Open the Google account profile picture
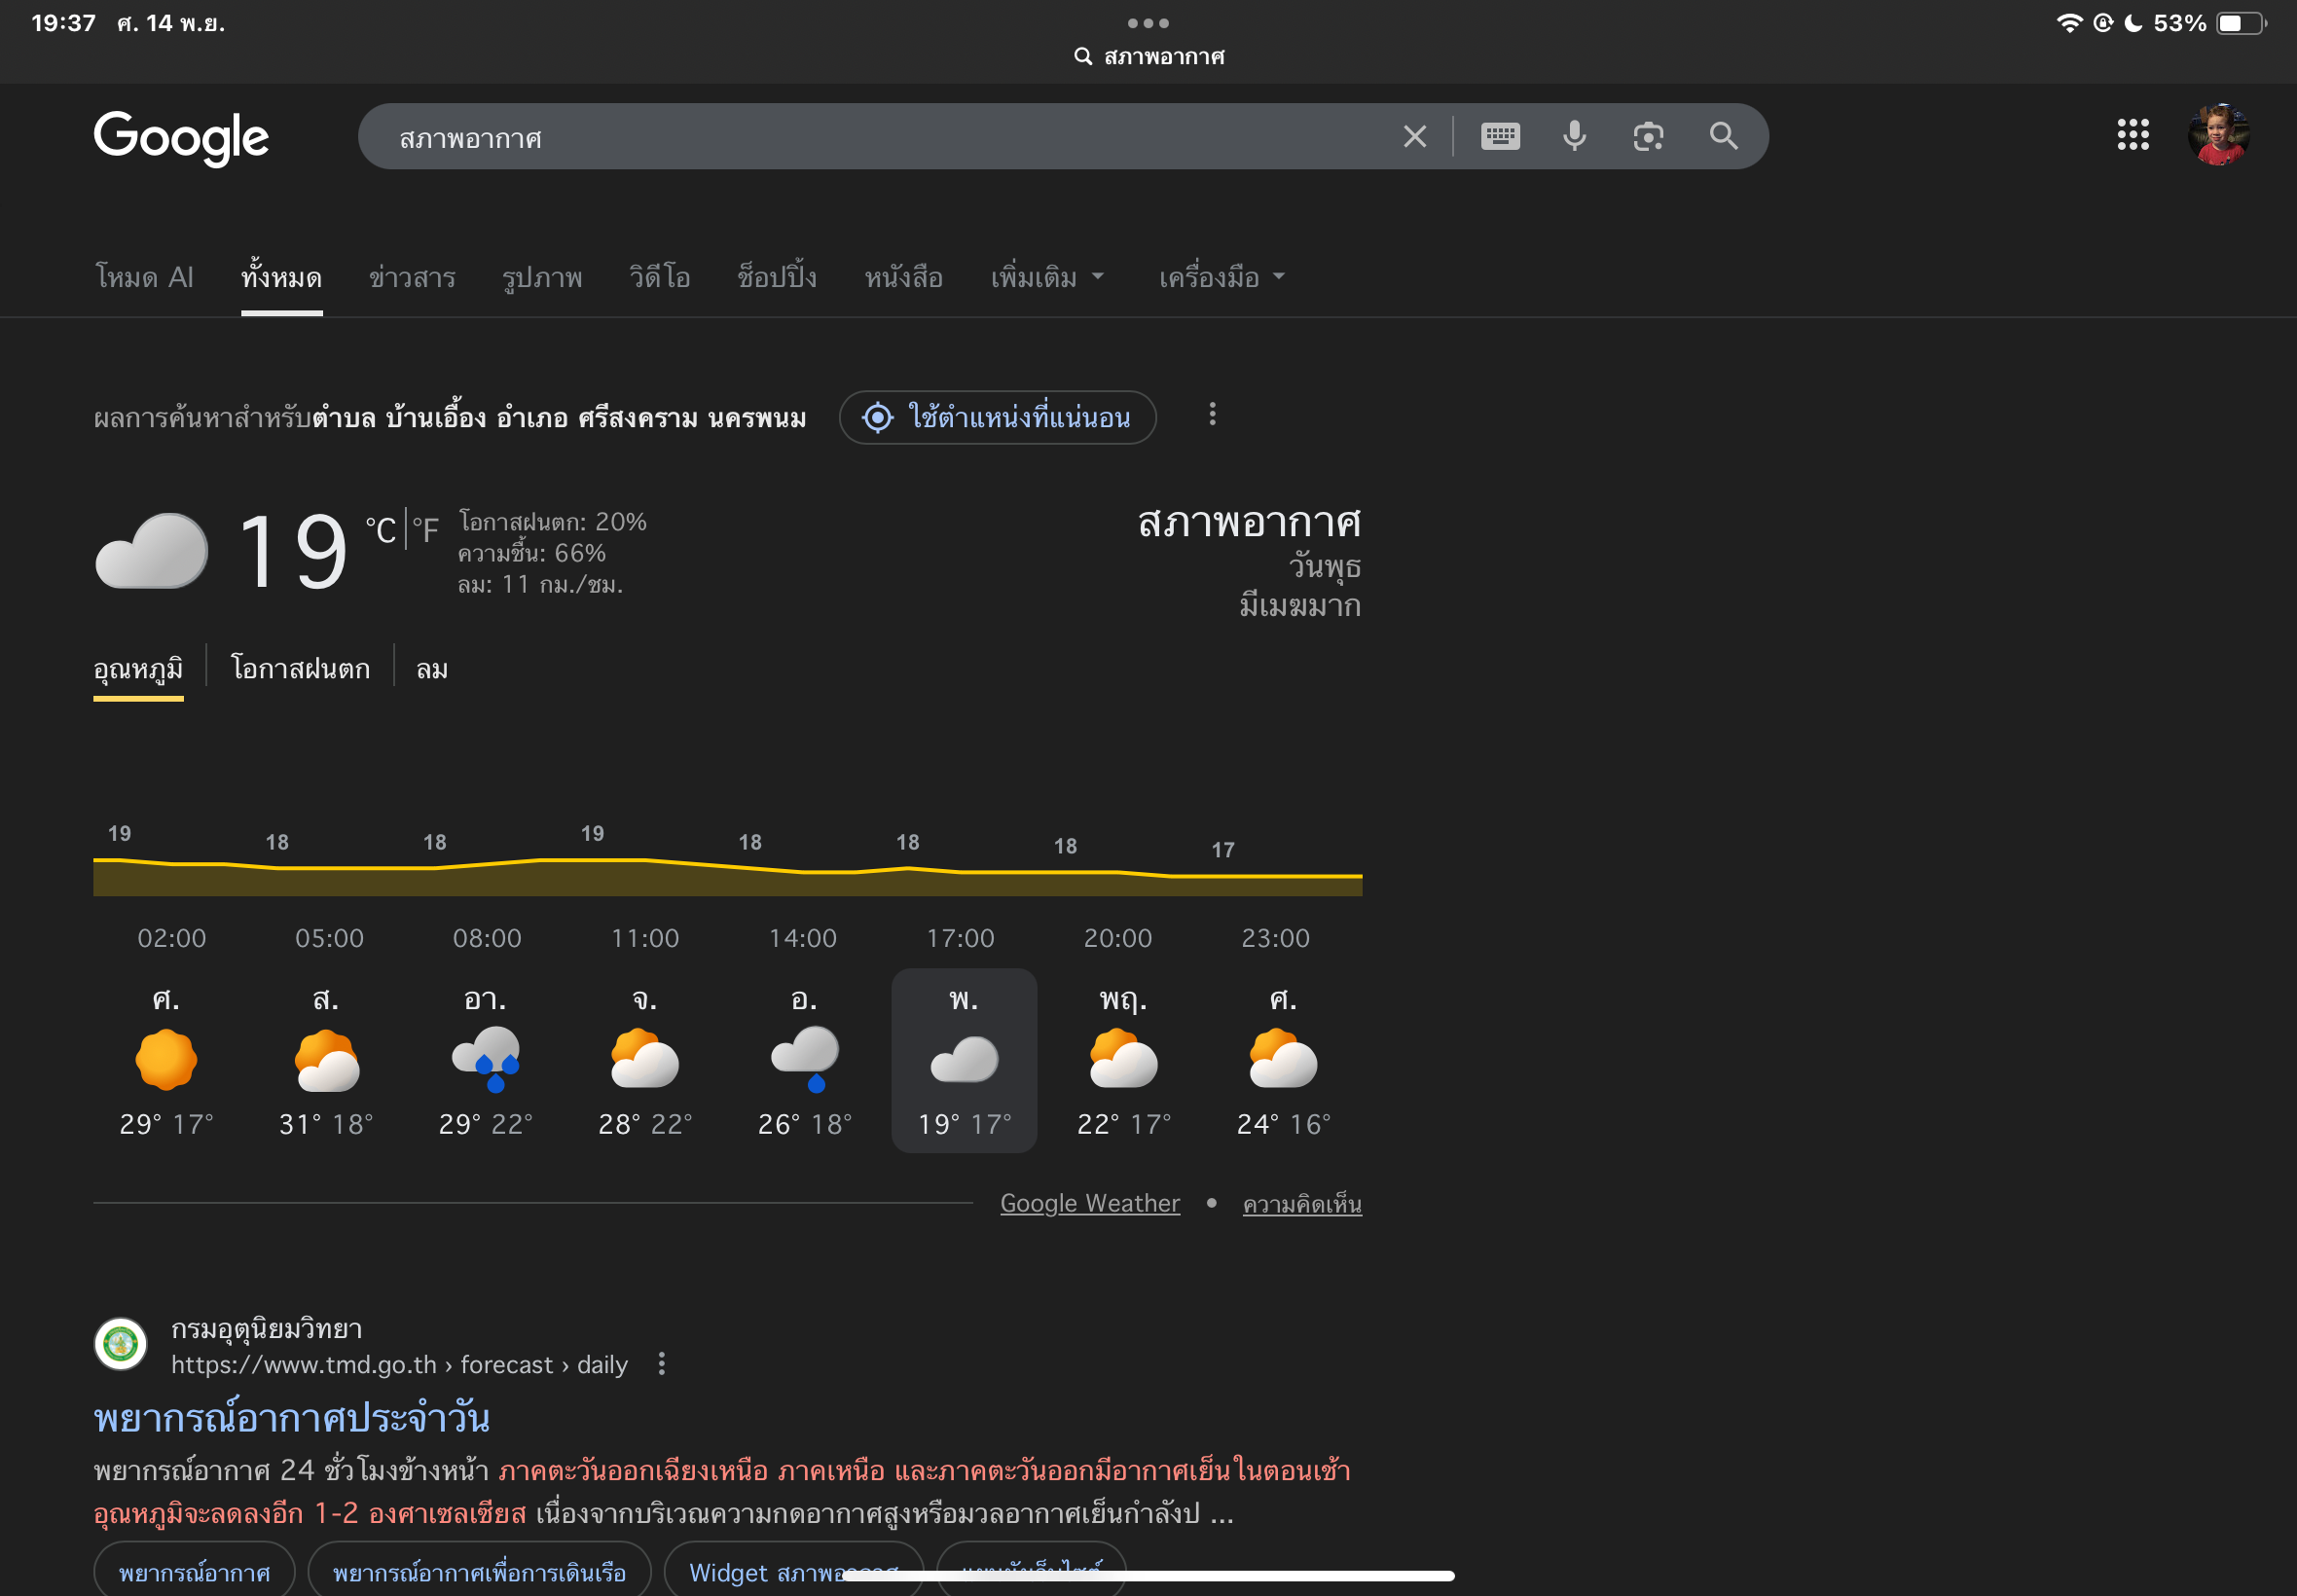 click(2218, 134)
